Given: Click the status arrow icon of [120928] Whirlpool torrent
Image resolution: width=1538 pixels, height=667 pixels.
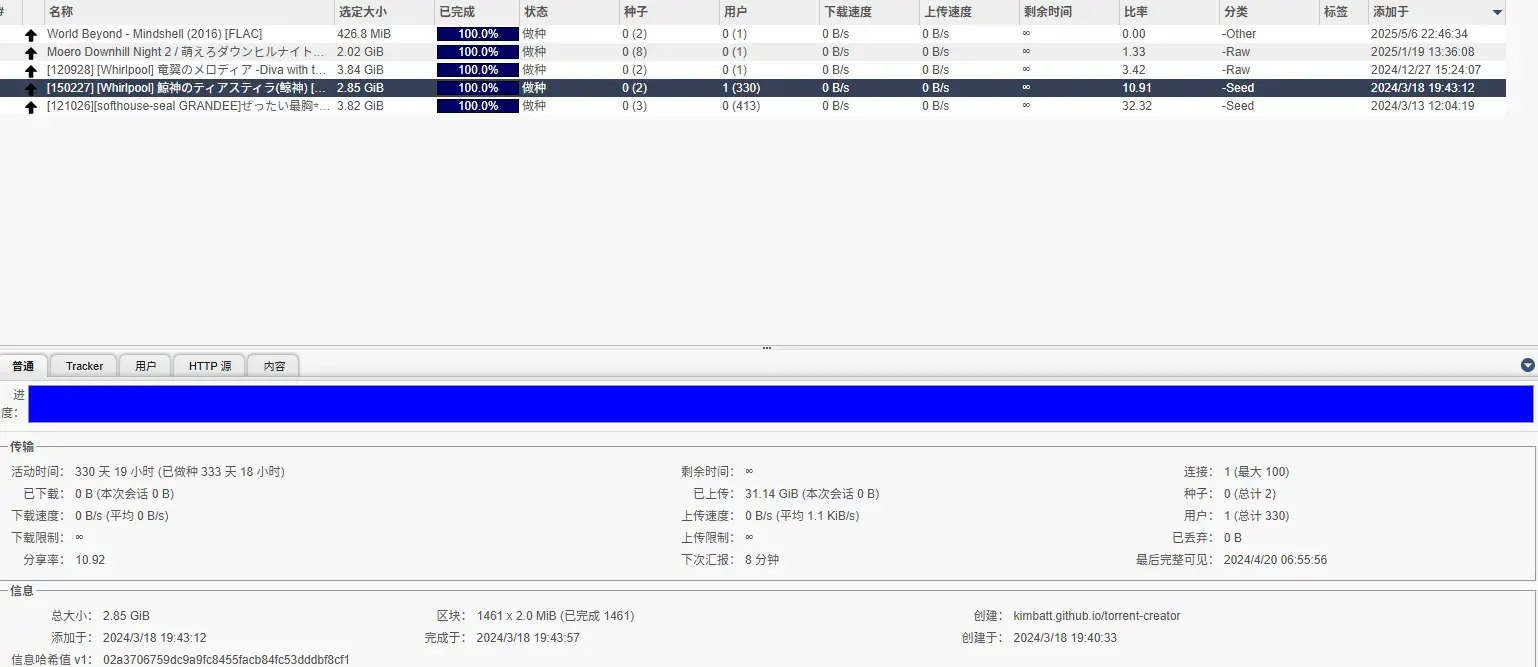Looking at the screenshot, I should [31, 70].
